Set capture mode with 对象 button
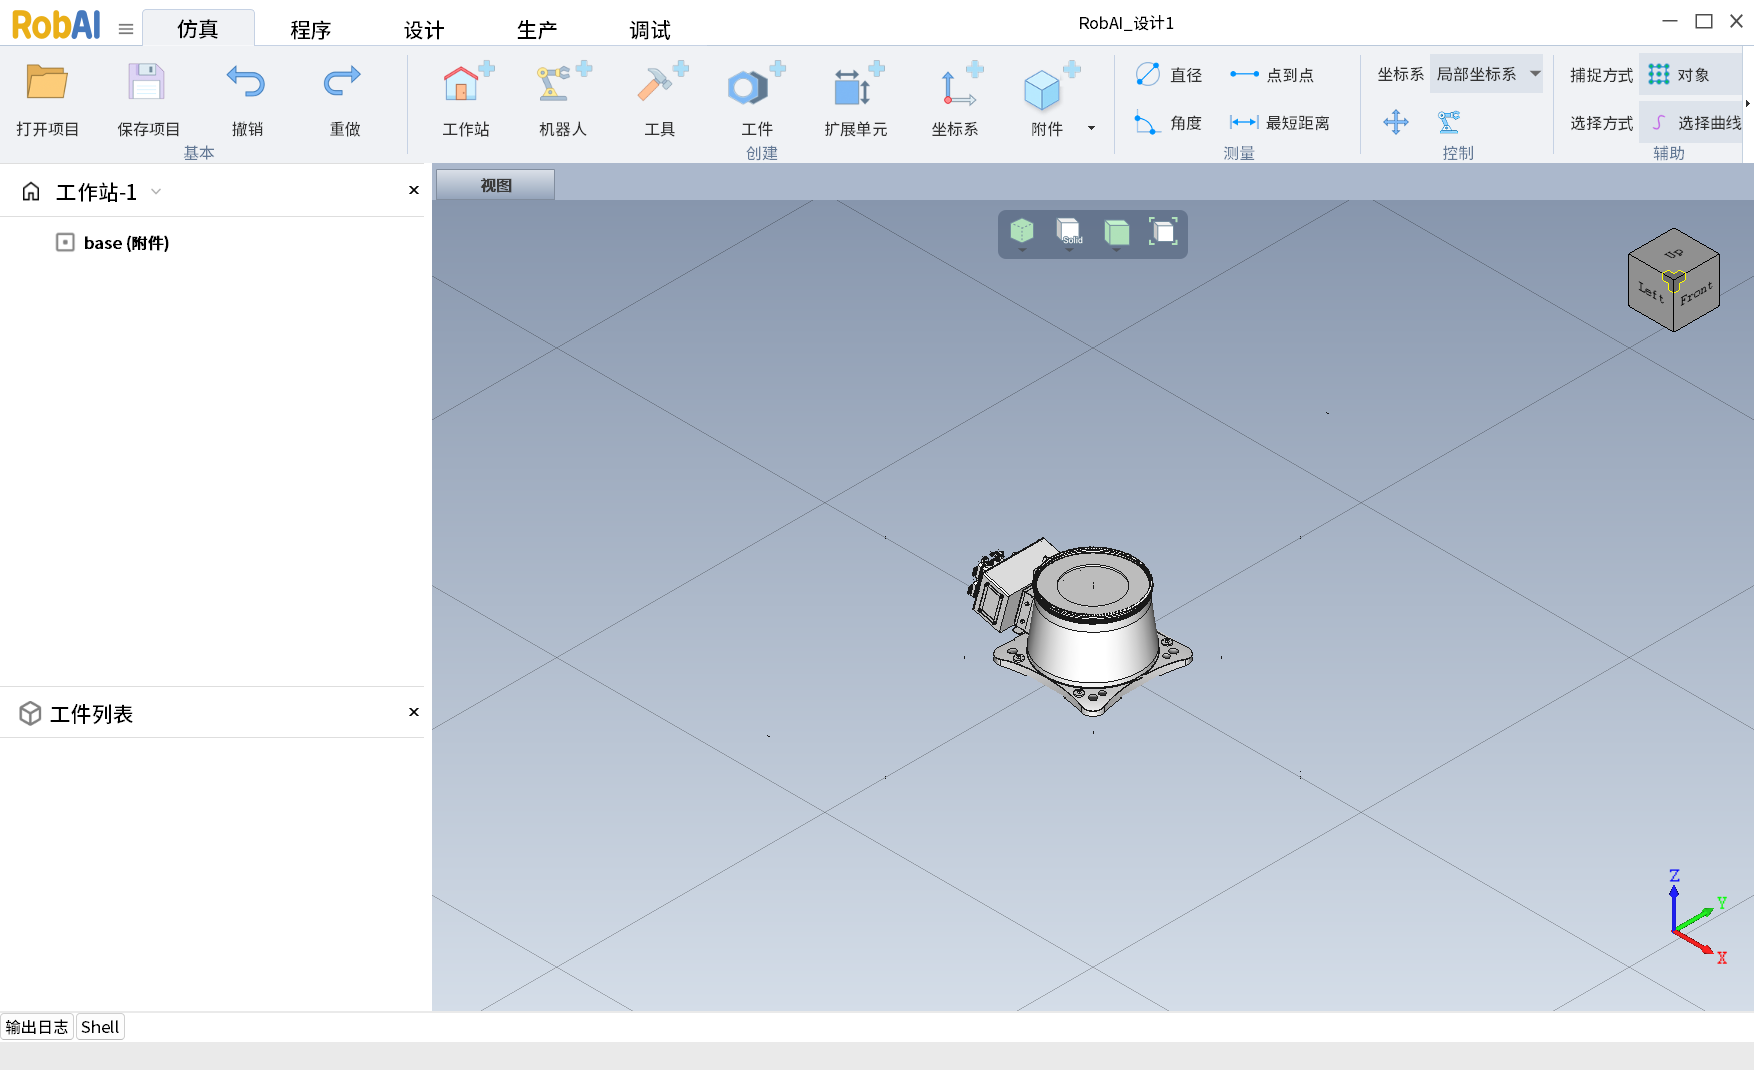 click(x=1689, y=75)
